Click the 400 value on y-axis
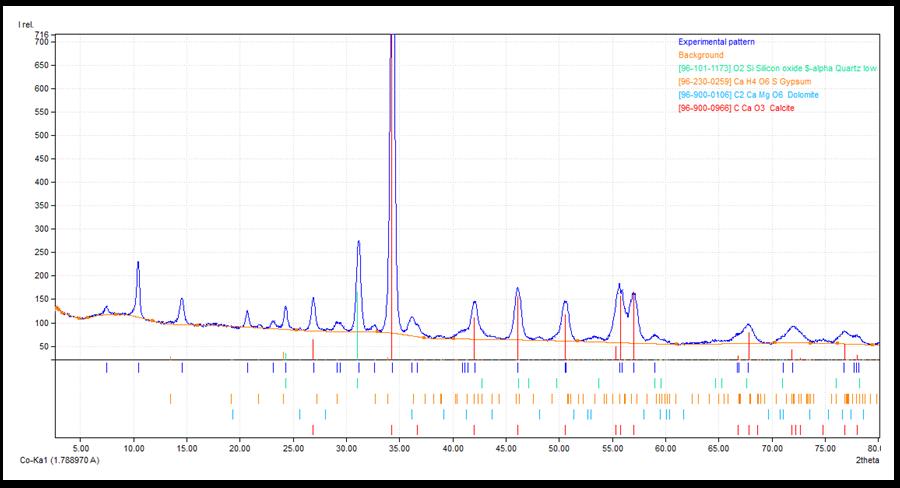 pos(41,182)
